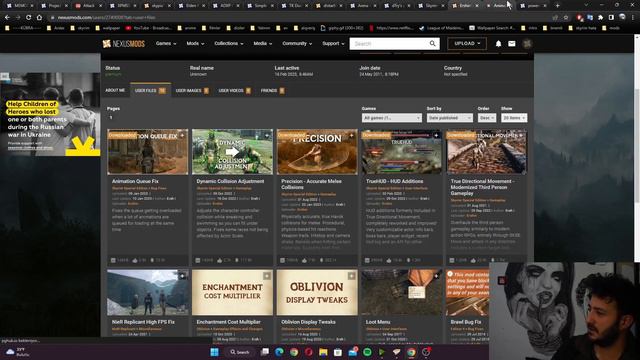Open the Sort by dropdown
The height and width of the screenshot is (360, 640).
coord(450,118)
